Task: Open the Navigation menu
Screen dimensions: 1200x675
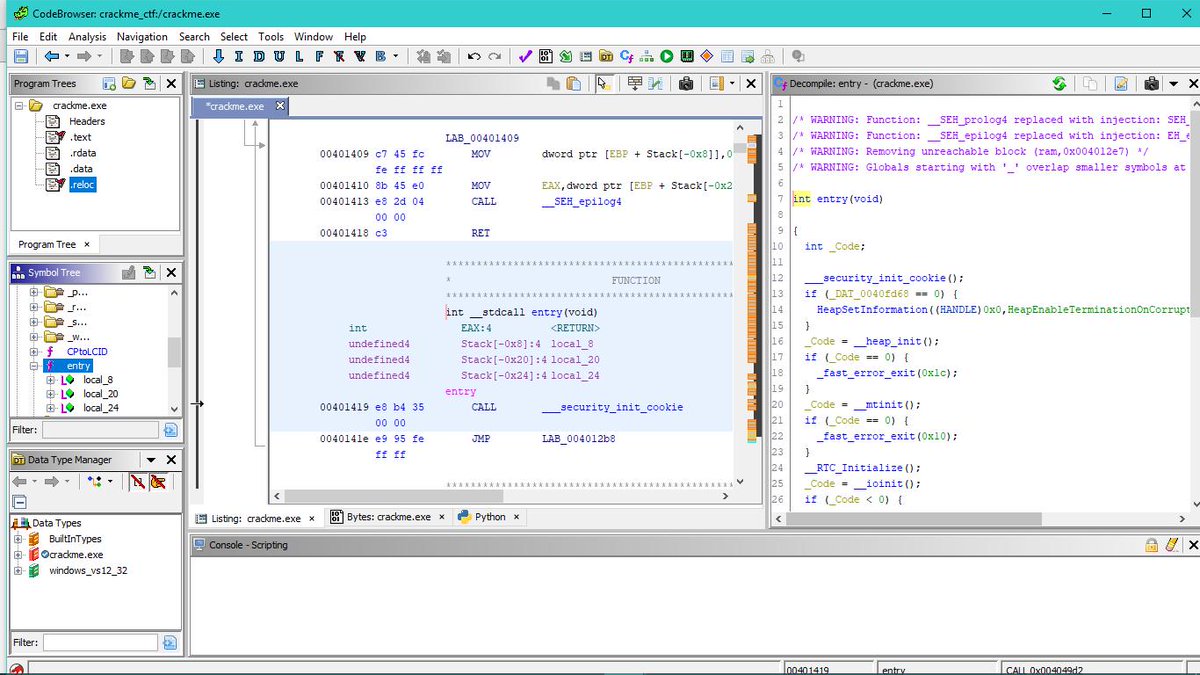Action: point(142,37)
